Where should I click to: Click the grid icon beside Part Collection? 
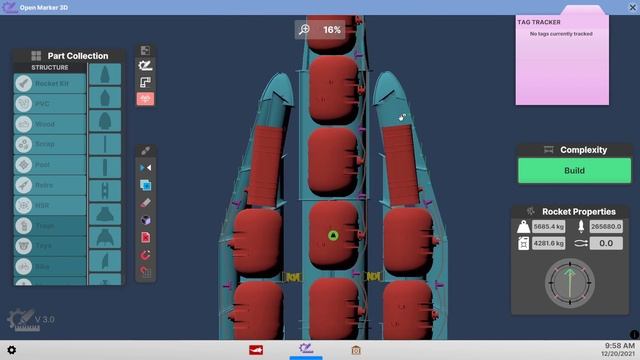pos(36,56)
